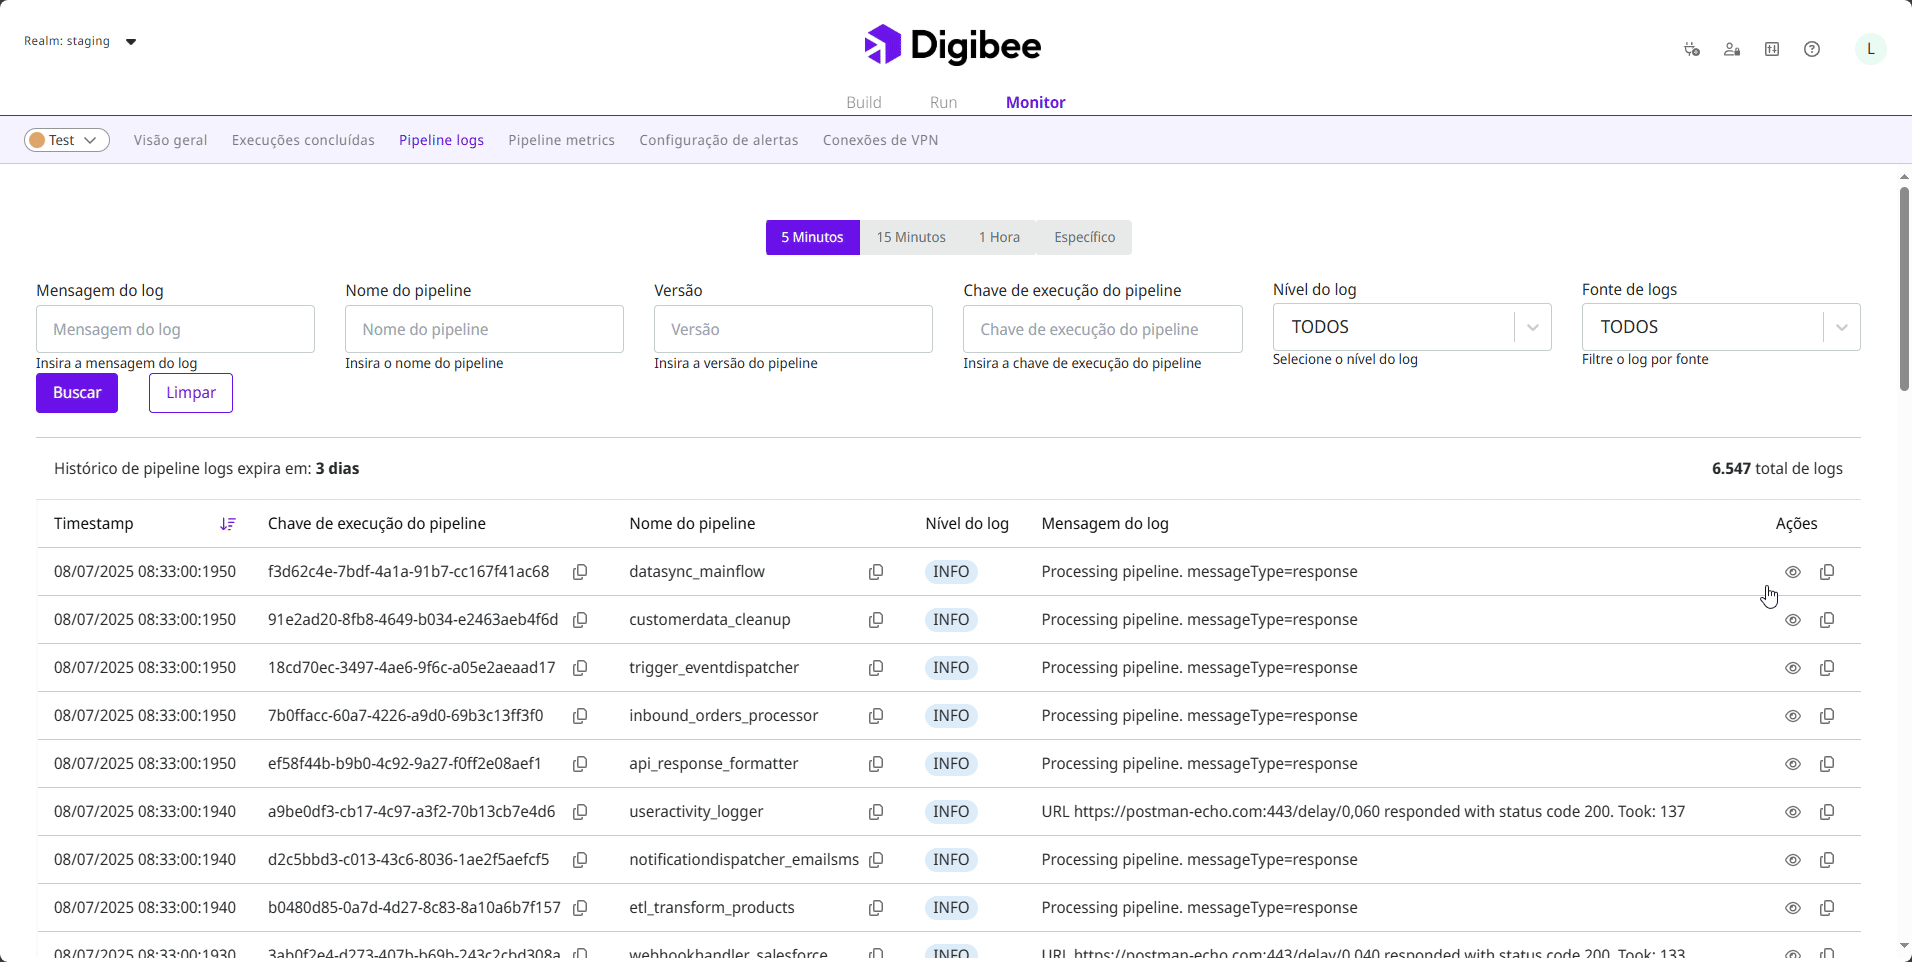Viewport: 1912px width, 962px height.
Task: Copy execution key of useractivity_logger row
Action: point(580,812)
